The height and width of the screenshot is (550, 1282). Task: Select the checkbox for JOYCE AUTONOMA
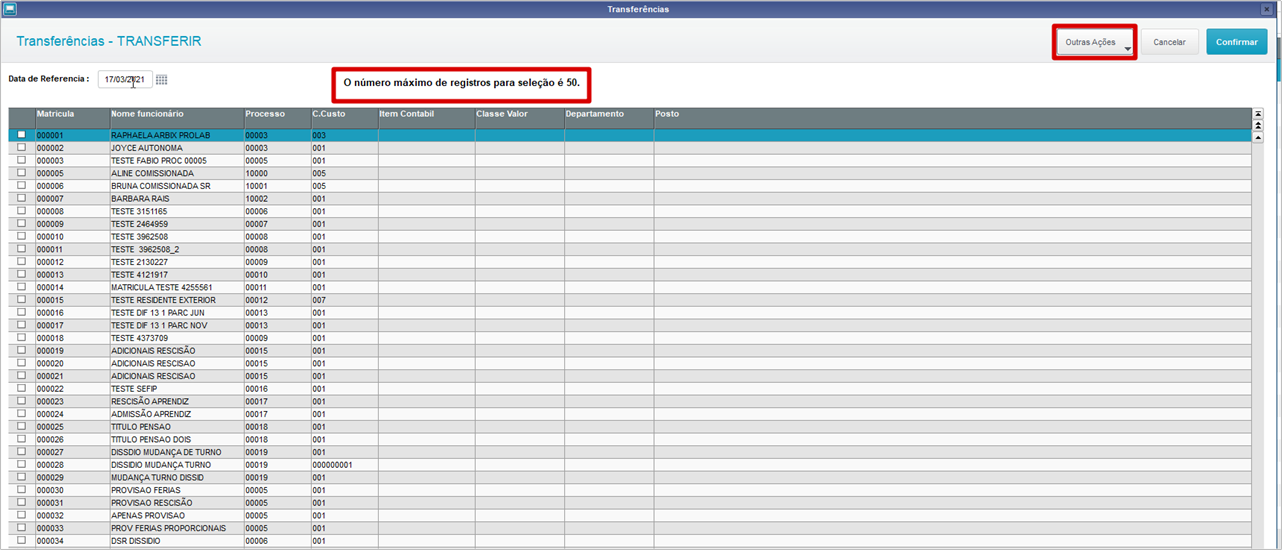point(21,147)
